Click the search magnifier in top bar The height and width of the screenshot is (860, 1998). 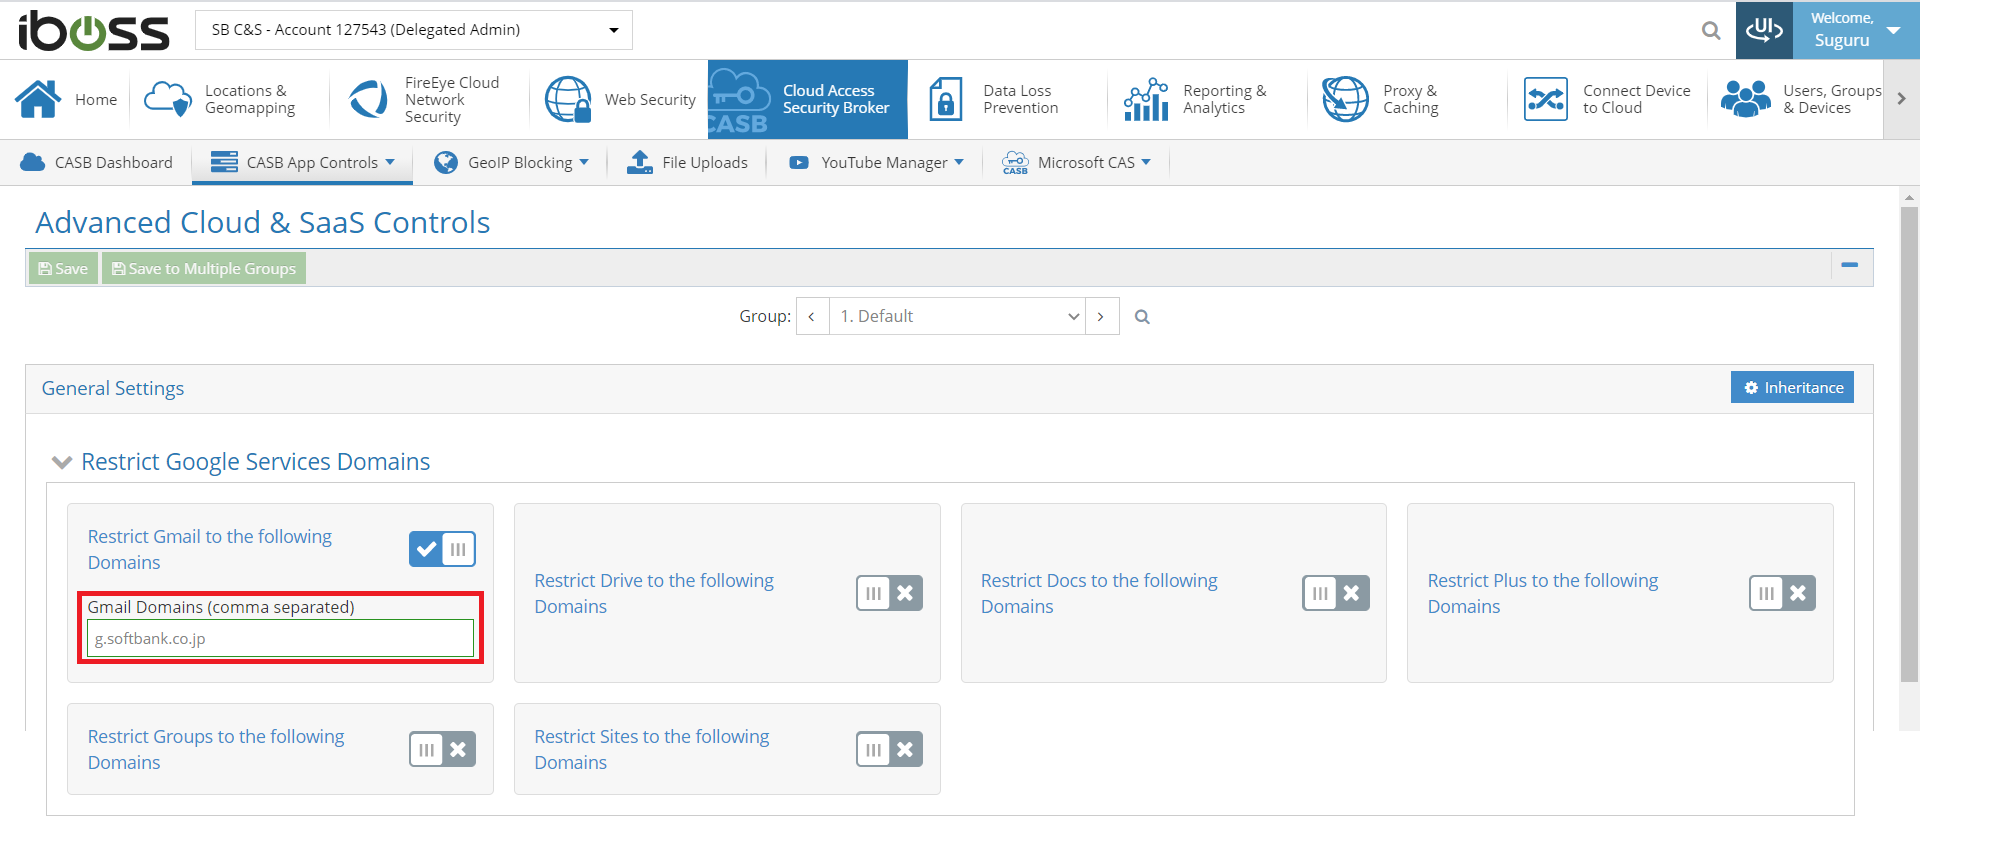coord(1711,31)
